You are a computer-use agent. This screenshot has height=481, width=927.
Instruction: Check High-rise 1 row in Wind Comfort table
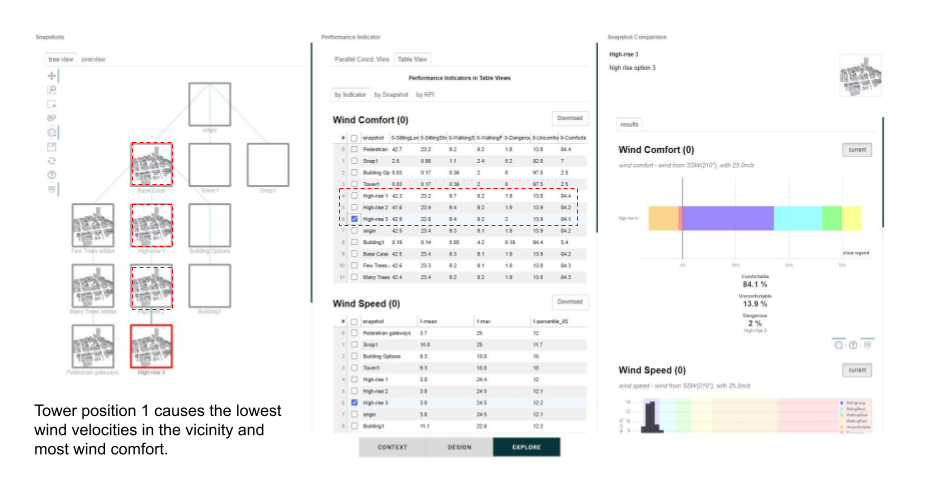354,197
